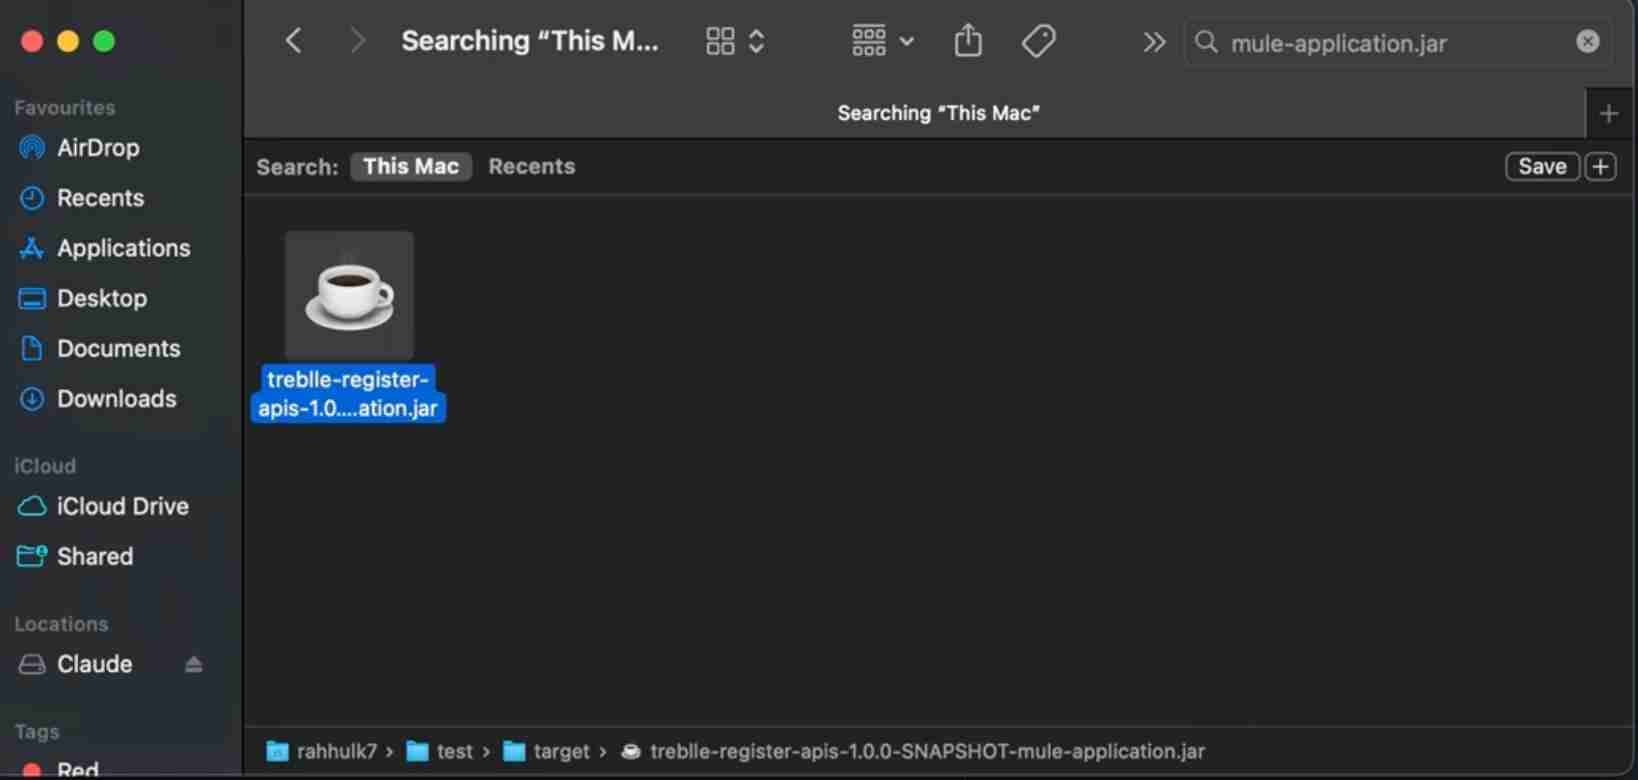This screenshot has width=1638, height=780.
Task: Open AirDrop in the sidebar
Action: (x=97, y=148)
